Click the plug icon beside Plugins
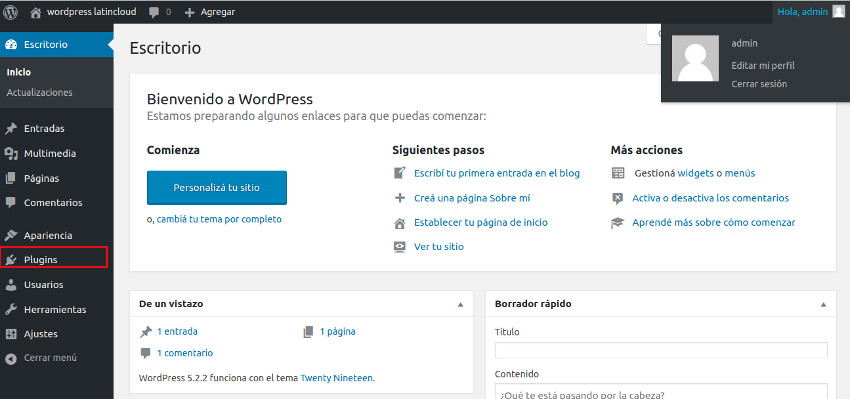This screenshot has height=399, width=850. point(11,260)
